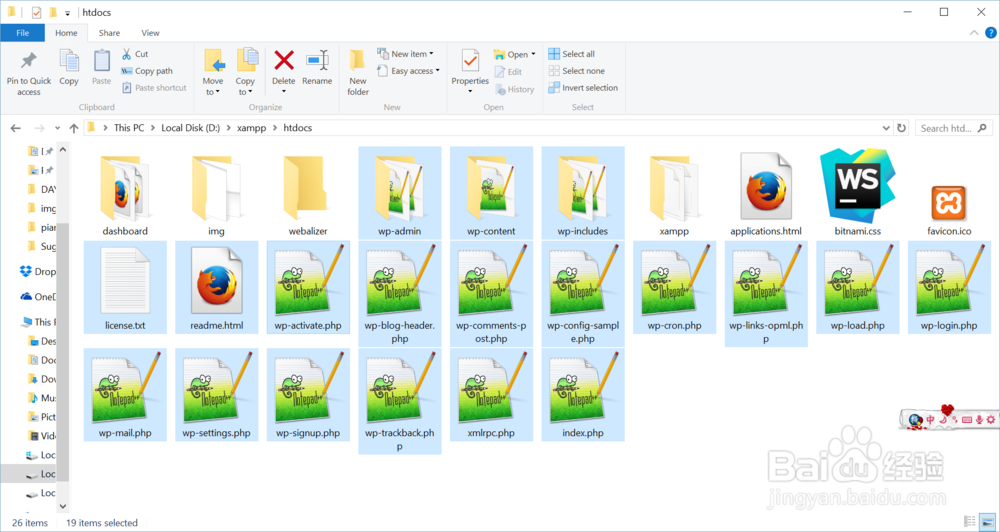Image resolution: width=1000 pixels, height=532 pixels.
Task: Refresh the htdocs folder view
Action: pyautogui.click(x=901, y=128)
